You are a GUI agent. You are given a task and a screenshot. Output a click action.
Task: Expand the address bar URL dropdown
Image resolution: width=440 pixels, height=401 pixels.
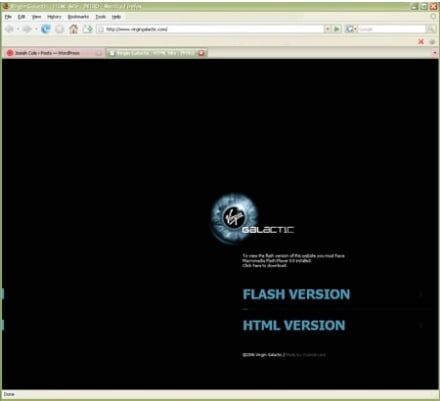328,29
